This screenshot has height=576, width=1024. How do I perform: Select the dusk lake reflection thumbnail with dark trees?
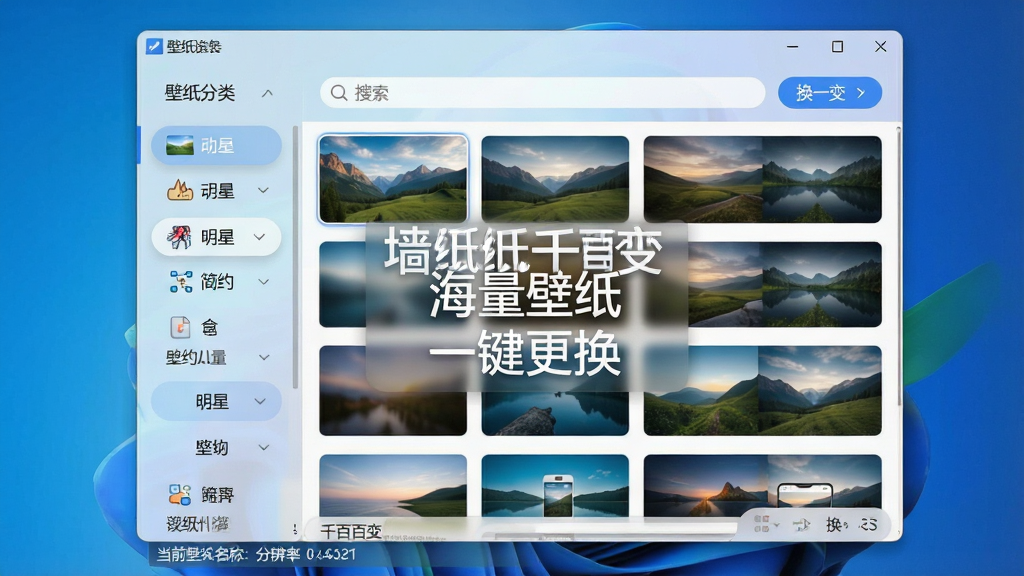point(393,391)
